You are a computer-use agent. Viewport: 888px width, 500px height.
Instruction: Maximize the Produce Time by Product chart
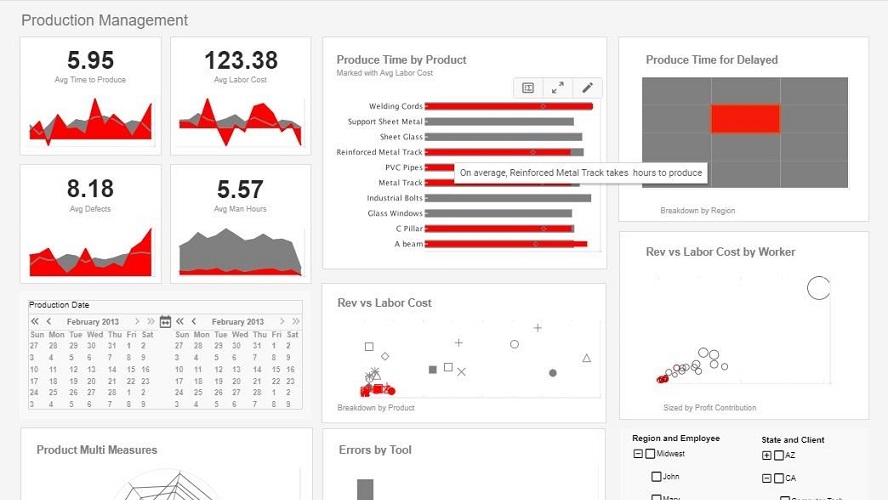(558, 88)
